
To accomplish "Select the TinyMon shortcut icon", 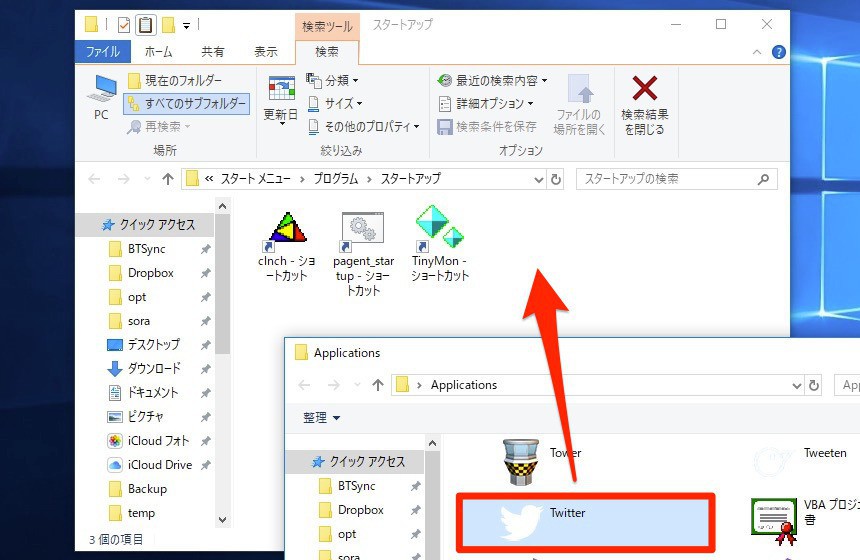I will [x=440, y=244].
